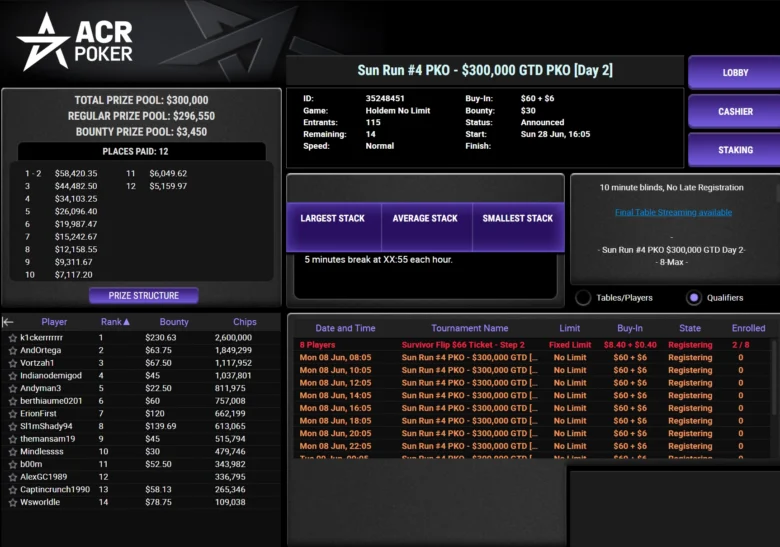Sort qualifiers by State column header

click(x=690, y=328)
